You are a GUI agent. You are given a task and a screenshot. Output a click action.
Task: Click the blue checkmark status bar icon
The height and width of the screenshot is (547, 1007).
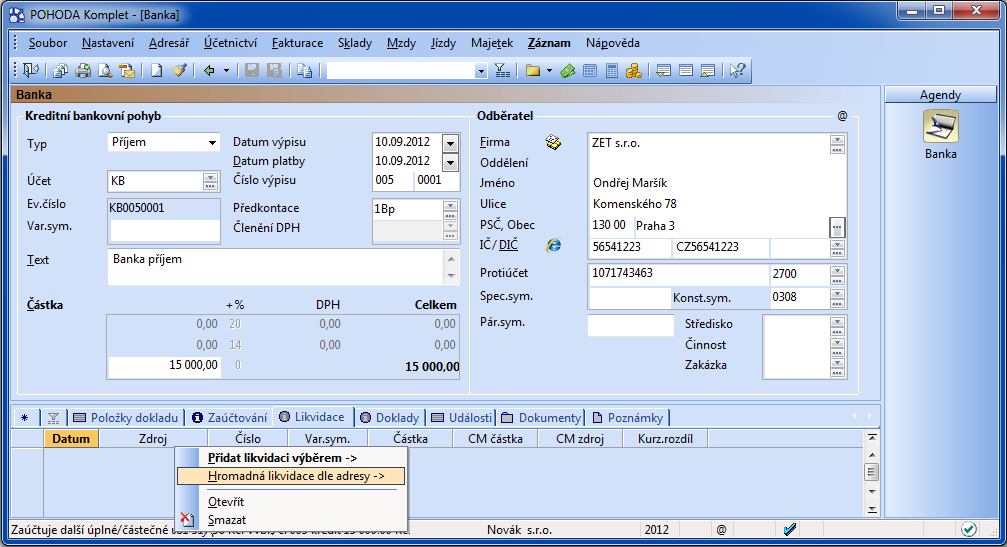790,530
